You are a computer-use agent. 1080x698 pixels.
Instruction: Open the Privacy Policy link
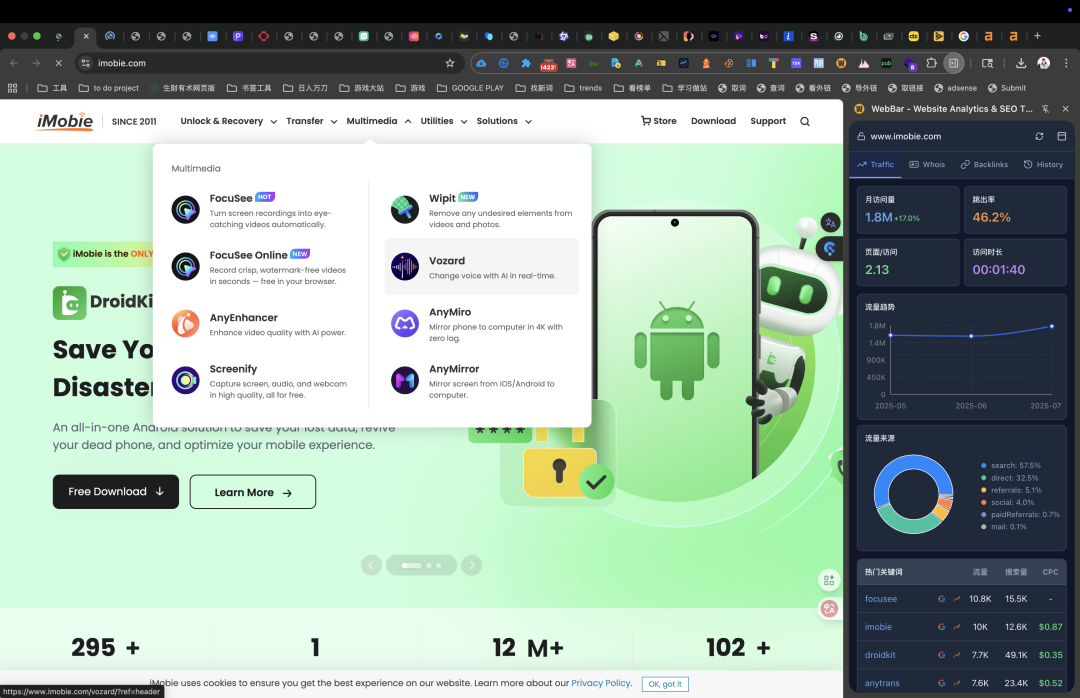point(601,683)
